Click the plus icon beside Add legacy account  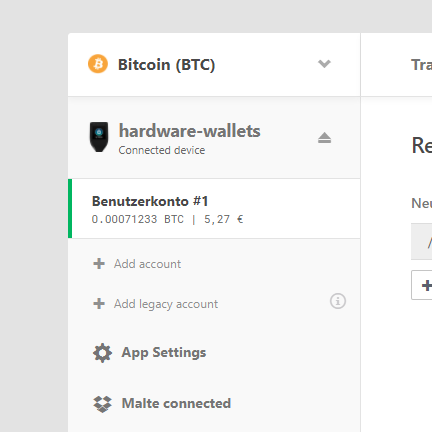[x=99, y=304]
